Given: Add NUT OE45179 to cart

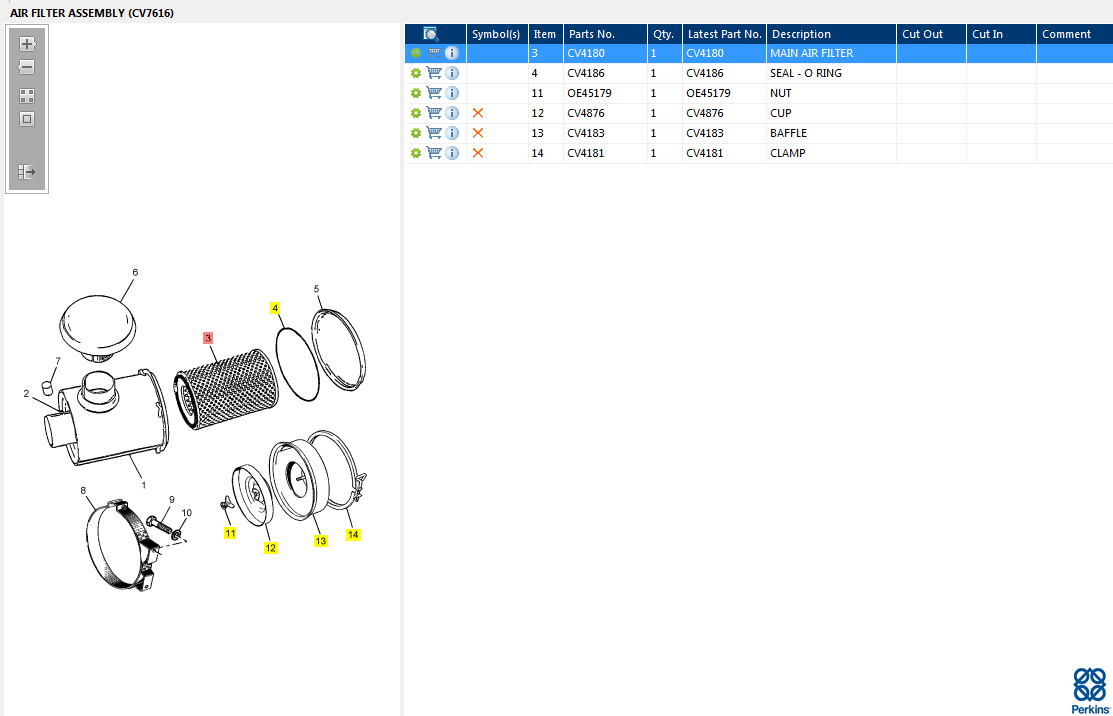Looking at the screenshot, I should tap(434, 93).
